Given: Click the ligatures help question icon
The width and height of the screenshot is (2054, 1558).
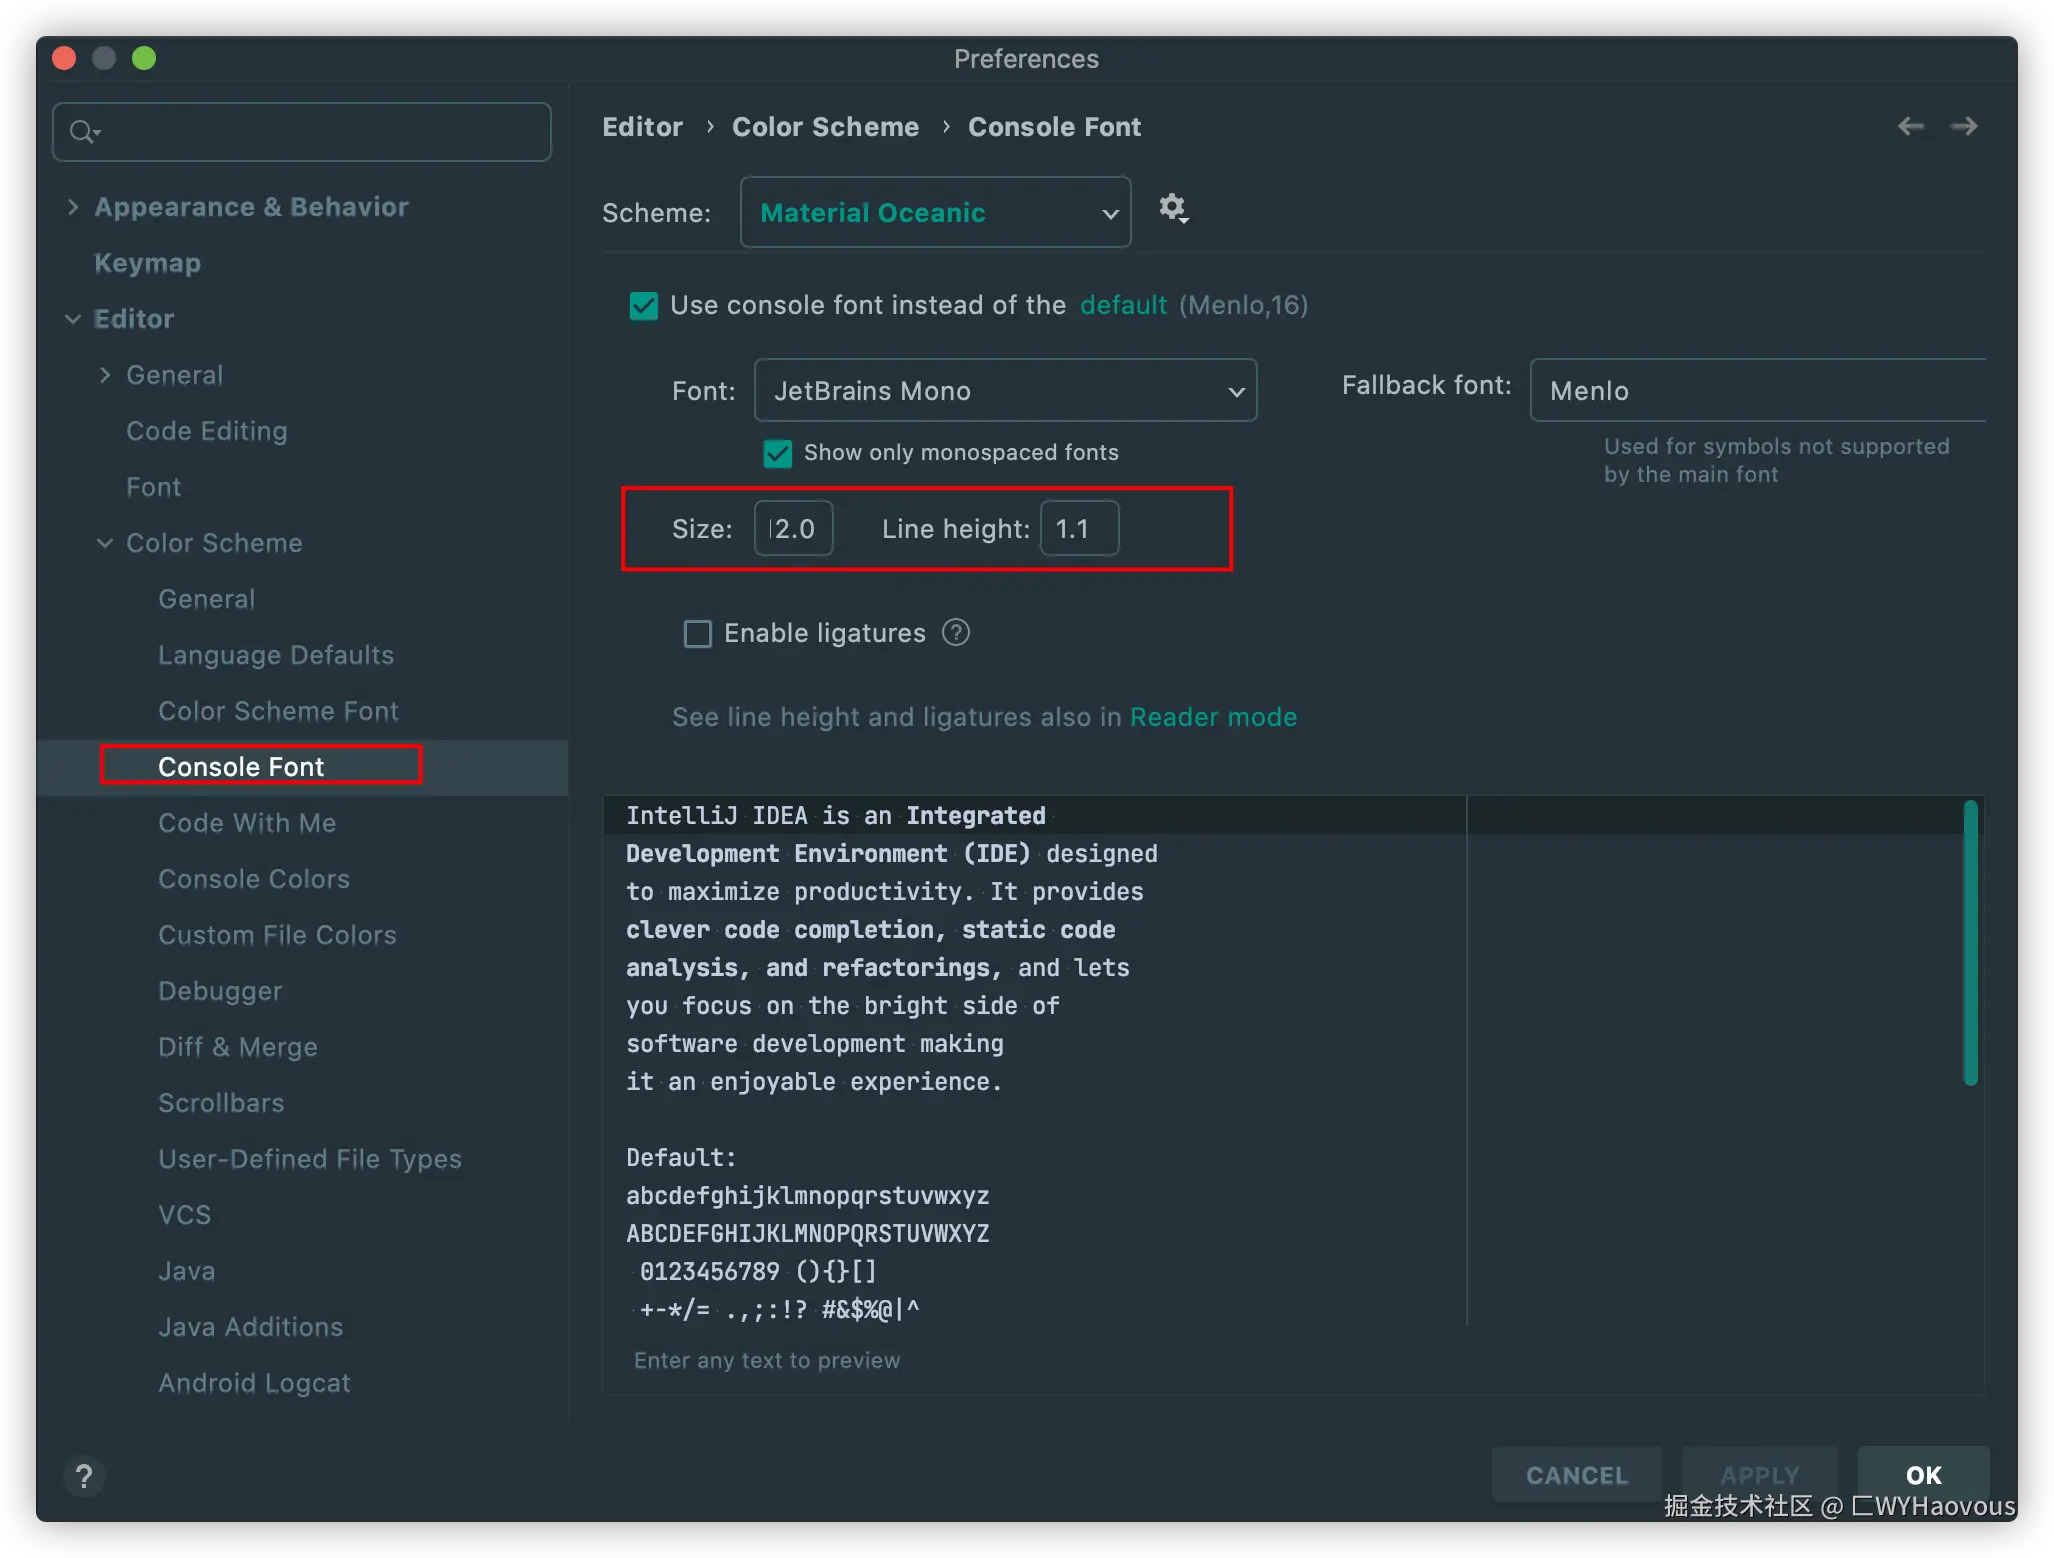Looking at the screenshot, I should (x=956, y=633).
